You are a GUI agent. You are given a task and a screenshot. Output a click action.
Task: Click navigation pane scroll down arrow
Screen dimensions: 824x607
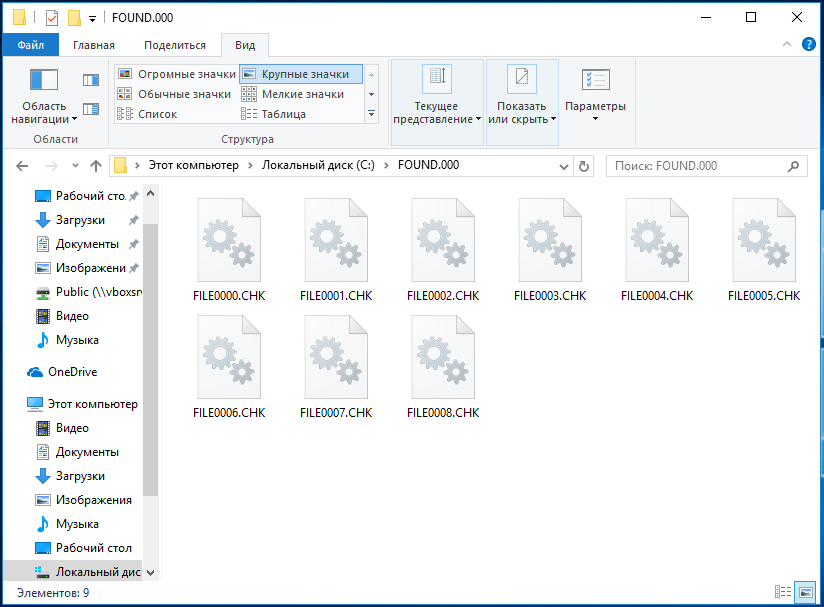tap(150, 573)
